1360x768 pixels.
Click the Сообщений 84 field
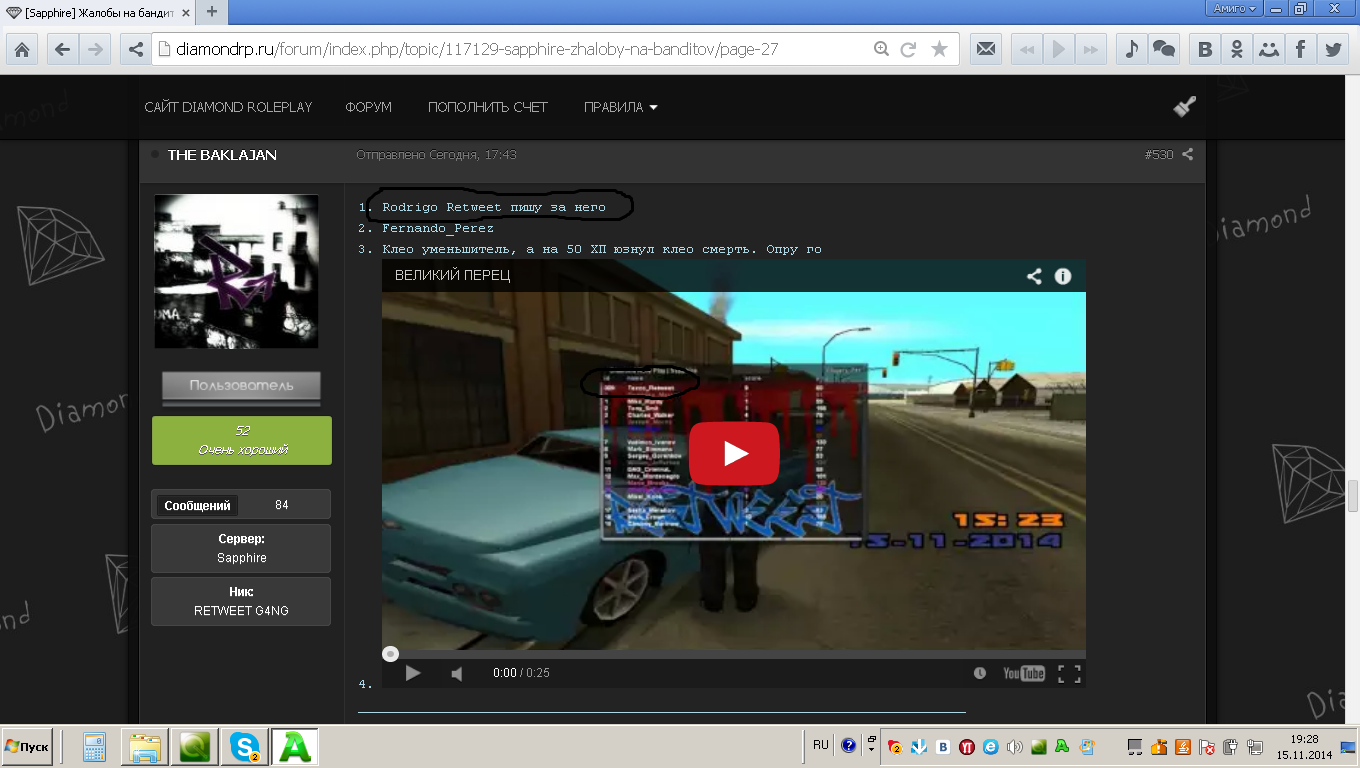pos(241,505)
